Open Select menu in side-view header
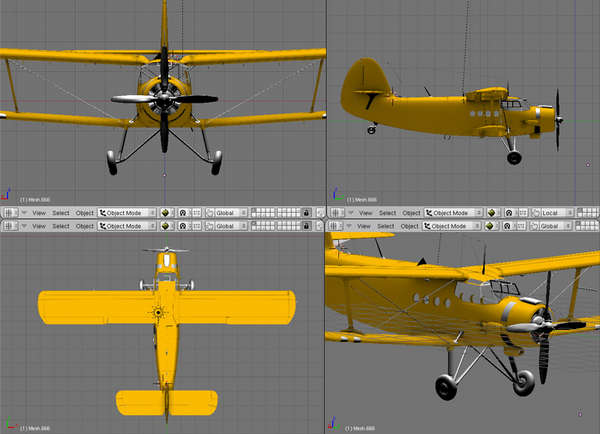Image resolution: width=600 pixels, height=434 pixels. pos(387,213)
